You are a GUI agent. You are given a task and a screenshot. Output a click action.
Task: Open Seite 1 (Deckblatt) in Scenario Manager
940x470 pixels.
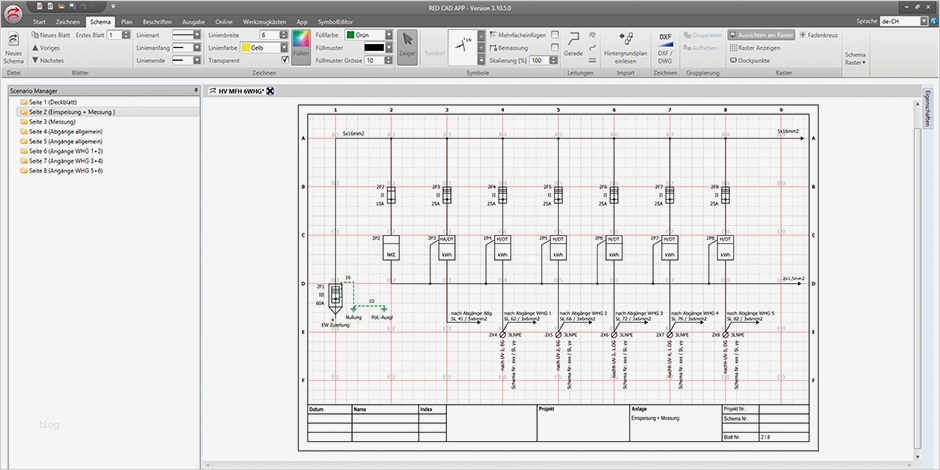click(52, 103)
